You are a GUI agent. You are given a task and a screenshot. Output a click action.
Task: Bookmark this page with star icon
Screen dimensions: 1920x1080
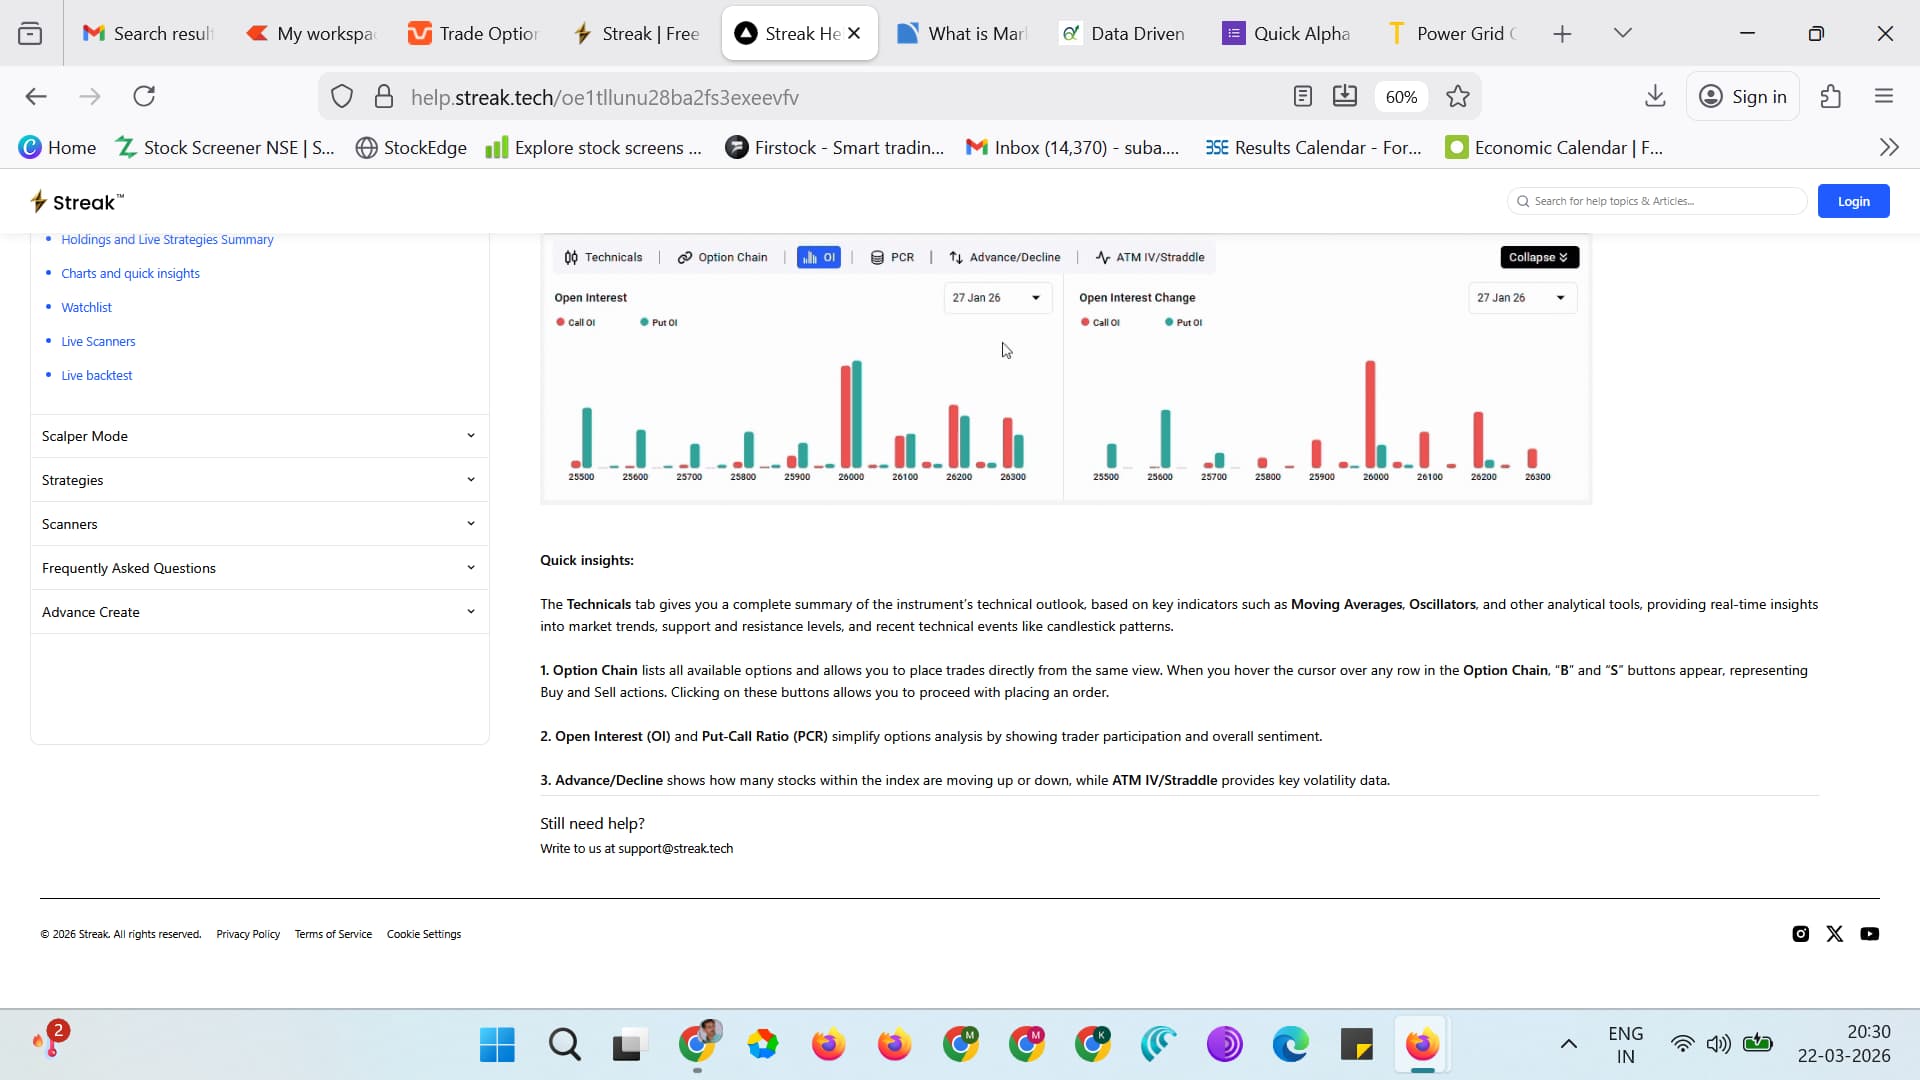point(1458,97)
